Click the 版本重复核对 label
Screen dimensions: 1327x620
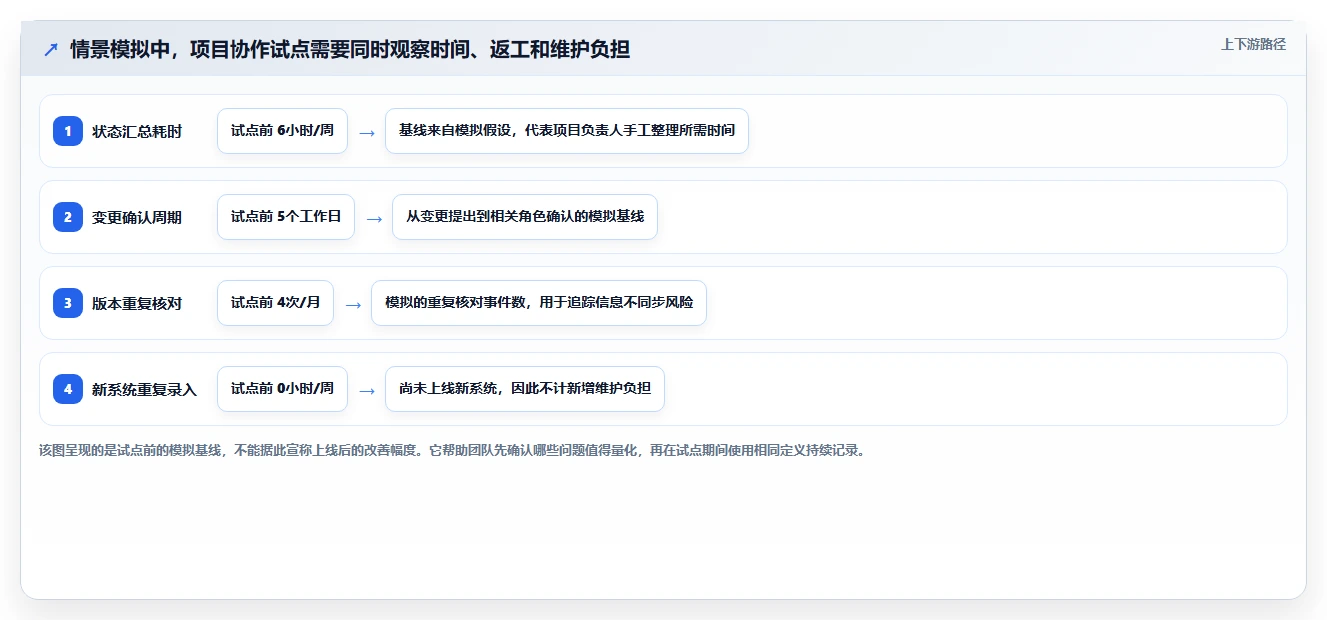pyautogui.click(x=137, y=303)
